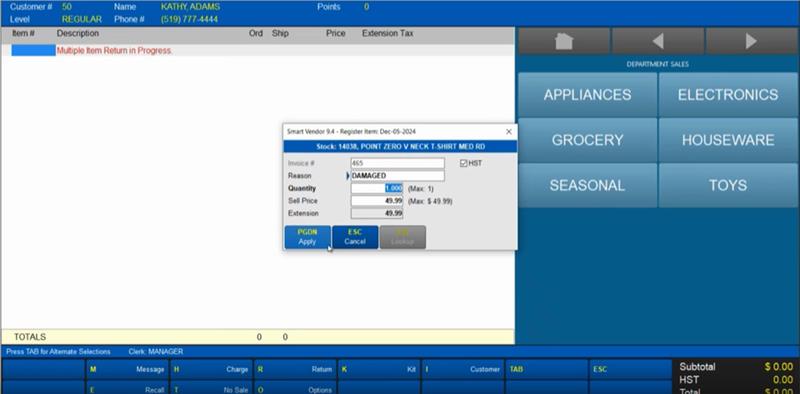
Task: Click the Invoice # field
Action: click(x=397, y=163)
